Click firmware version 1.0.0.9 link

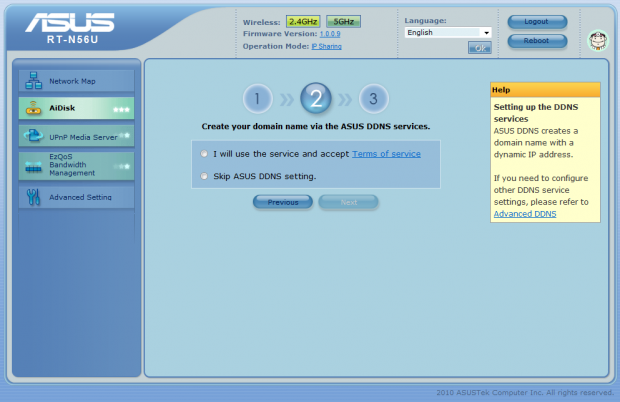tap(330, 34)
